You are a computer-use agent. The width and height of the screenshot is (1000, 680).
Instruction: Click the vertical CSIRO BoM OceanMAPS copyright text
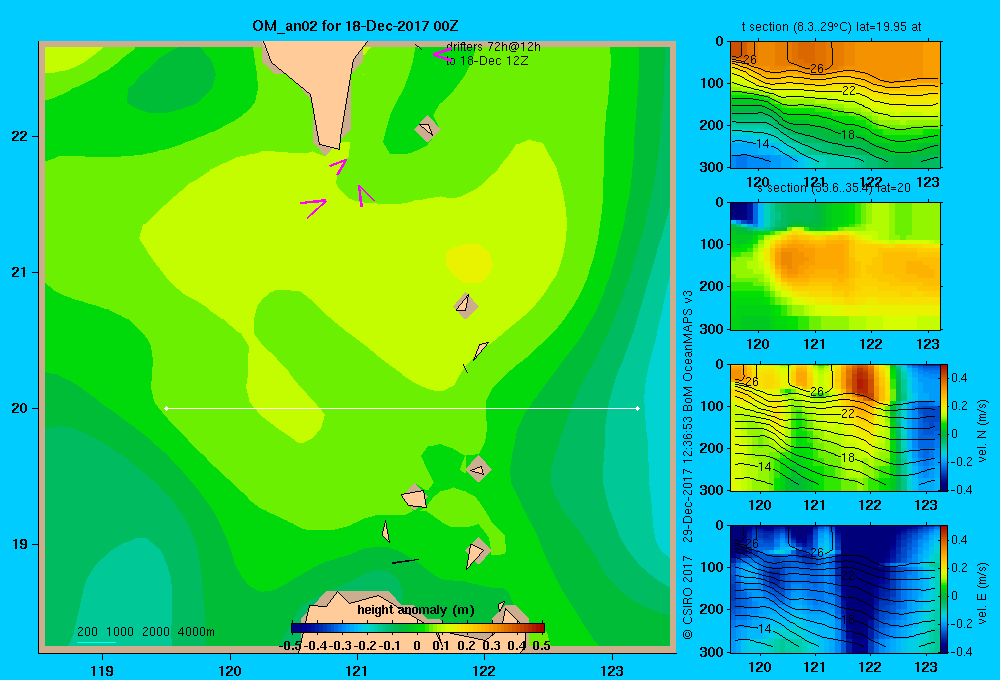click(688, 464)
